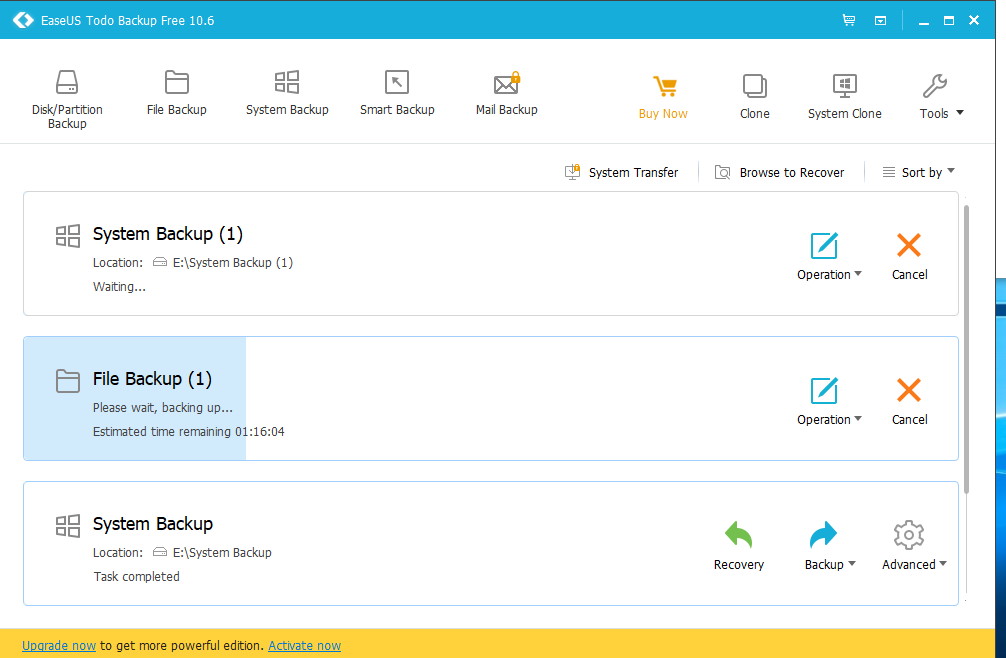The image size is (1006, 658).
Task: Open System Clone
Action: [x=844, y=97]
